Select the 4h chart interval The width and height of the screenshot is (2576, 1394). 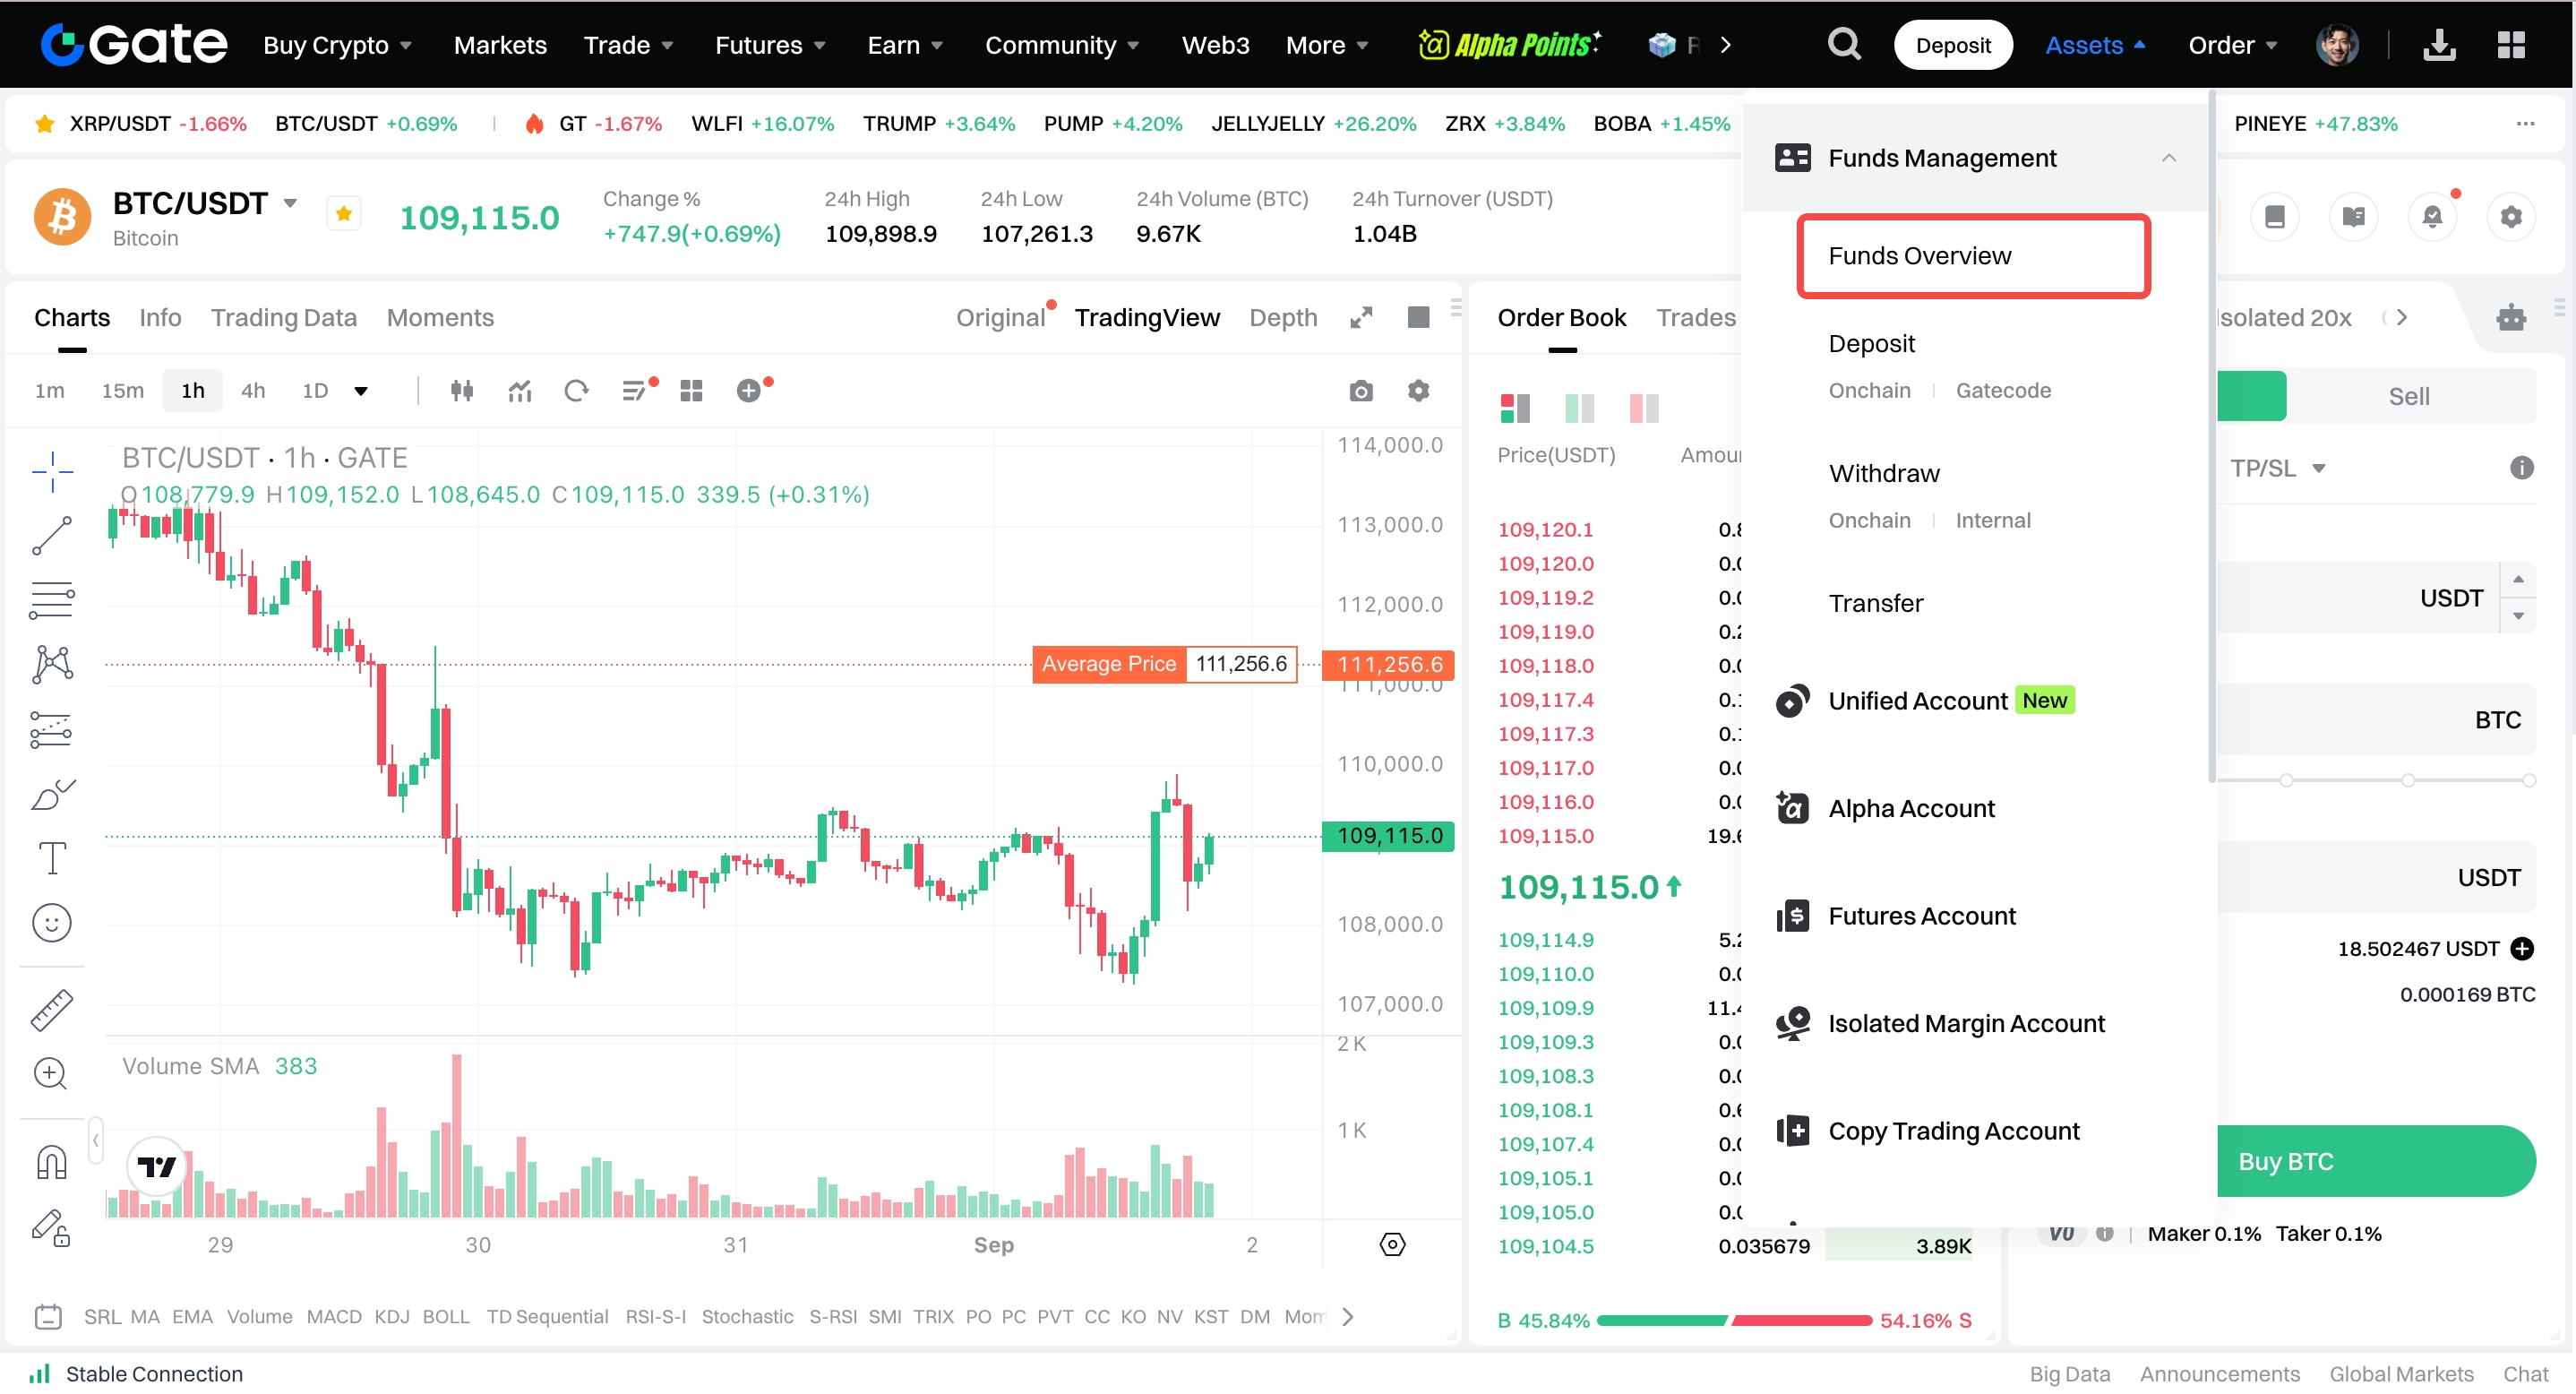(x=253, y=391)
